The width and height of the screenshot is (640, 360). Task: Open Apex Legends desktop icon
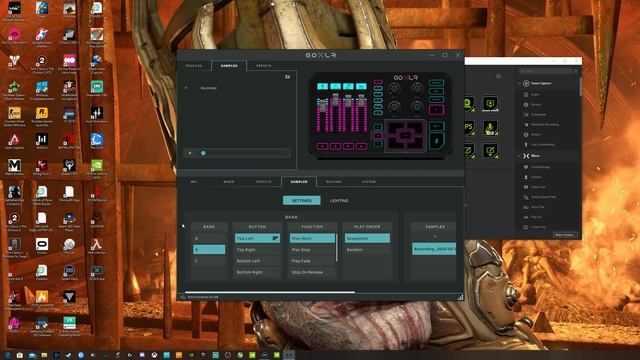click(14, 142)
